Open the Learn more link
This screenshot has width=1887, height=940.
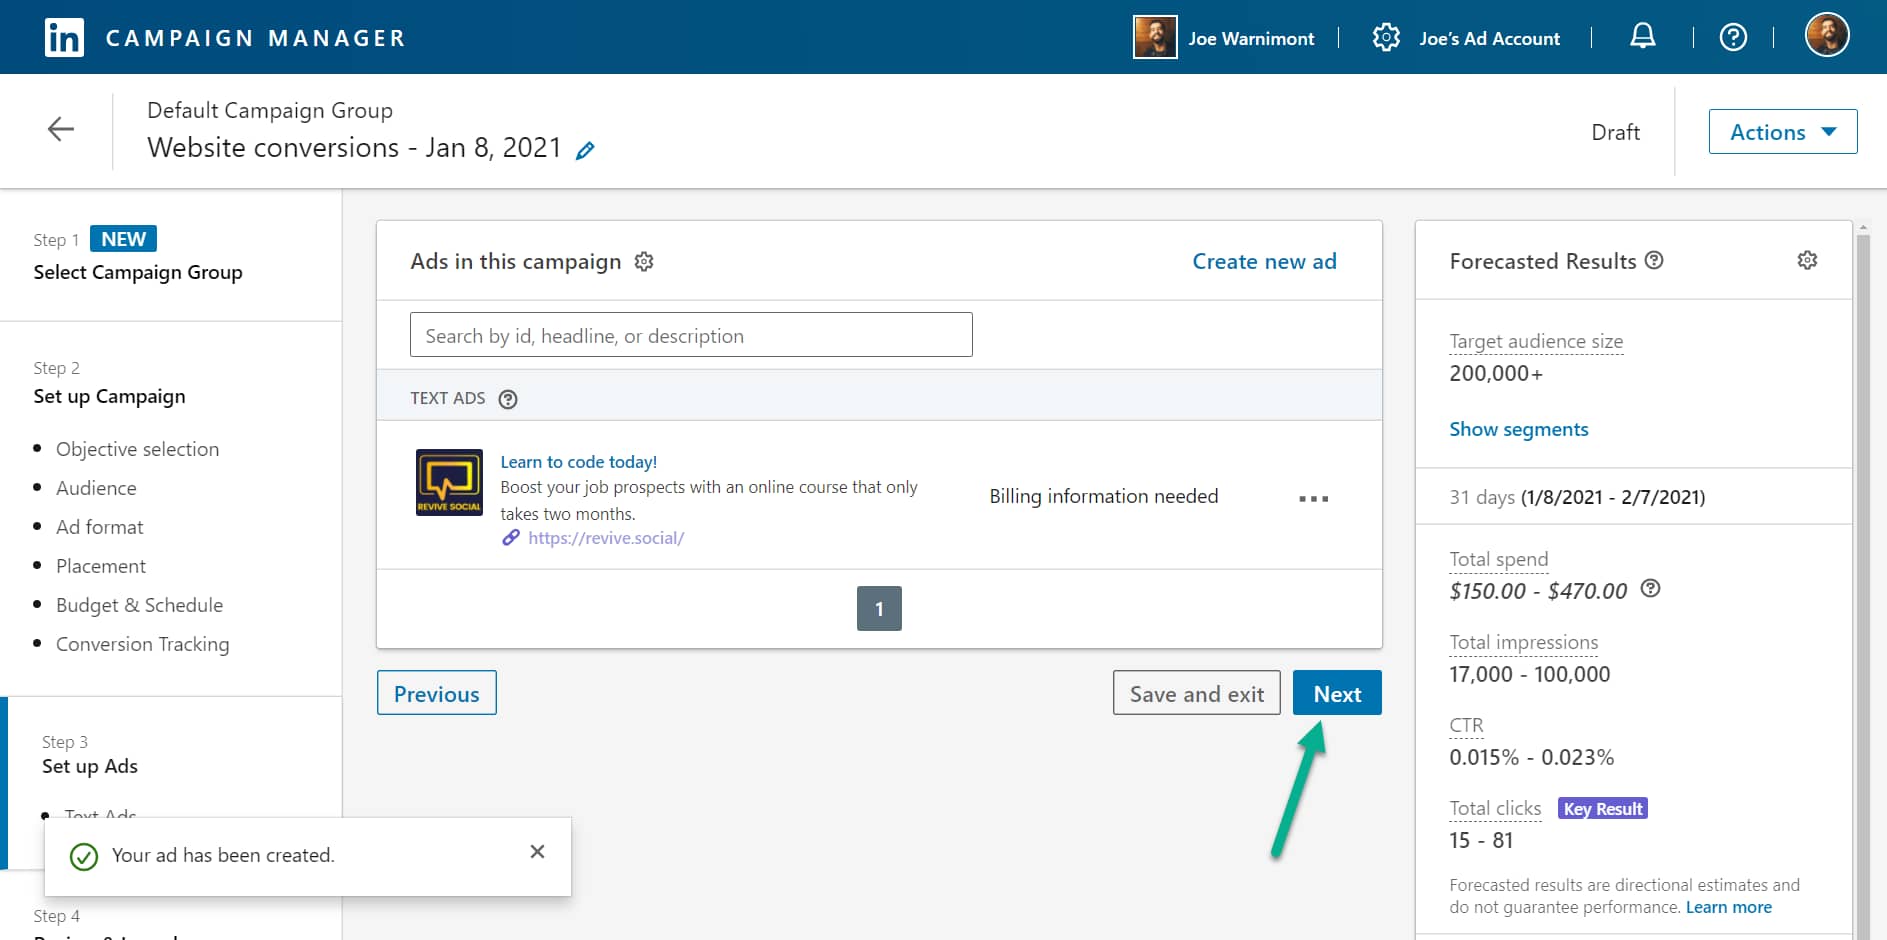(x=1728, y=907)
